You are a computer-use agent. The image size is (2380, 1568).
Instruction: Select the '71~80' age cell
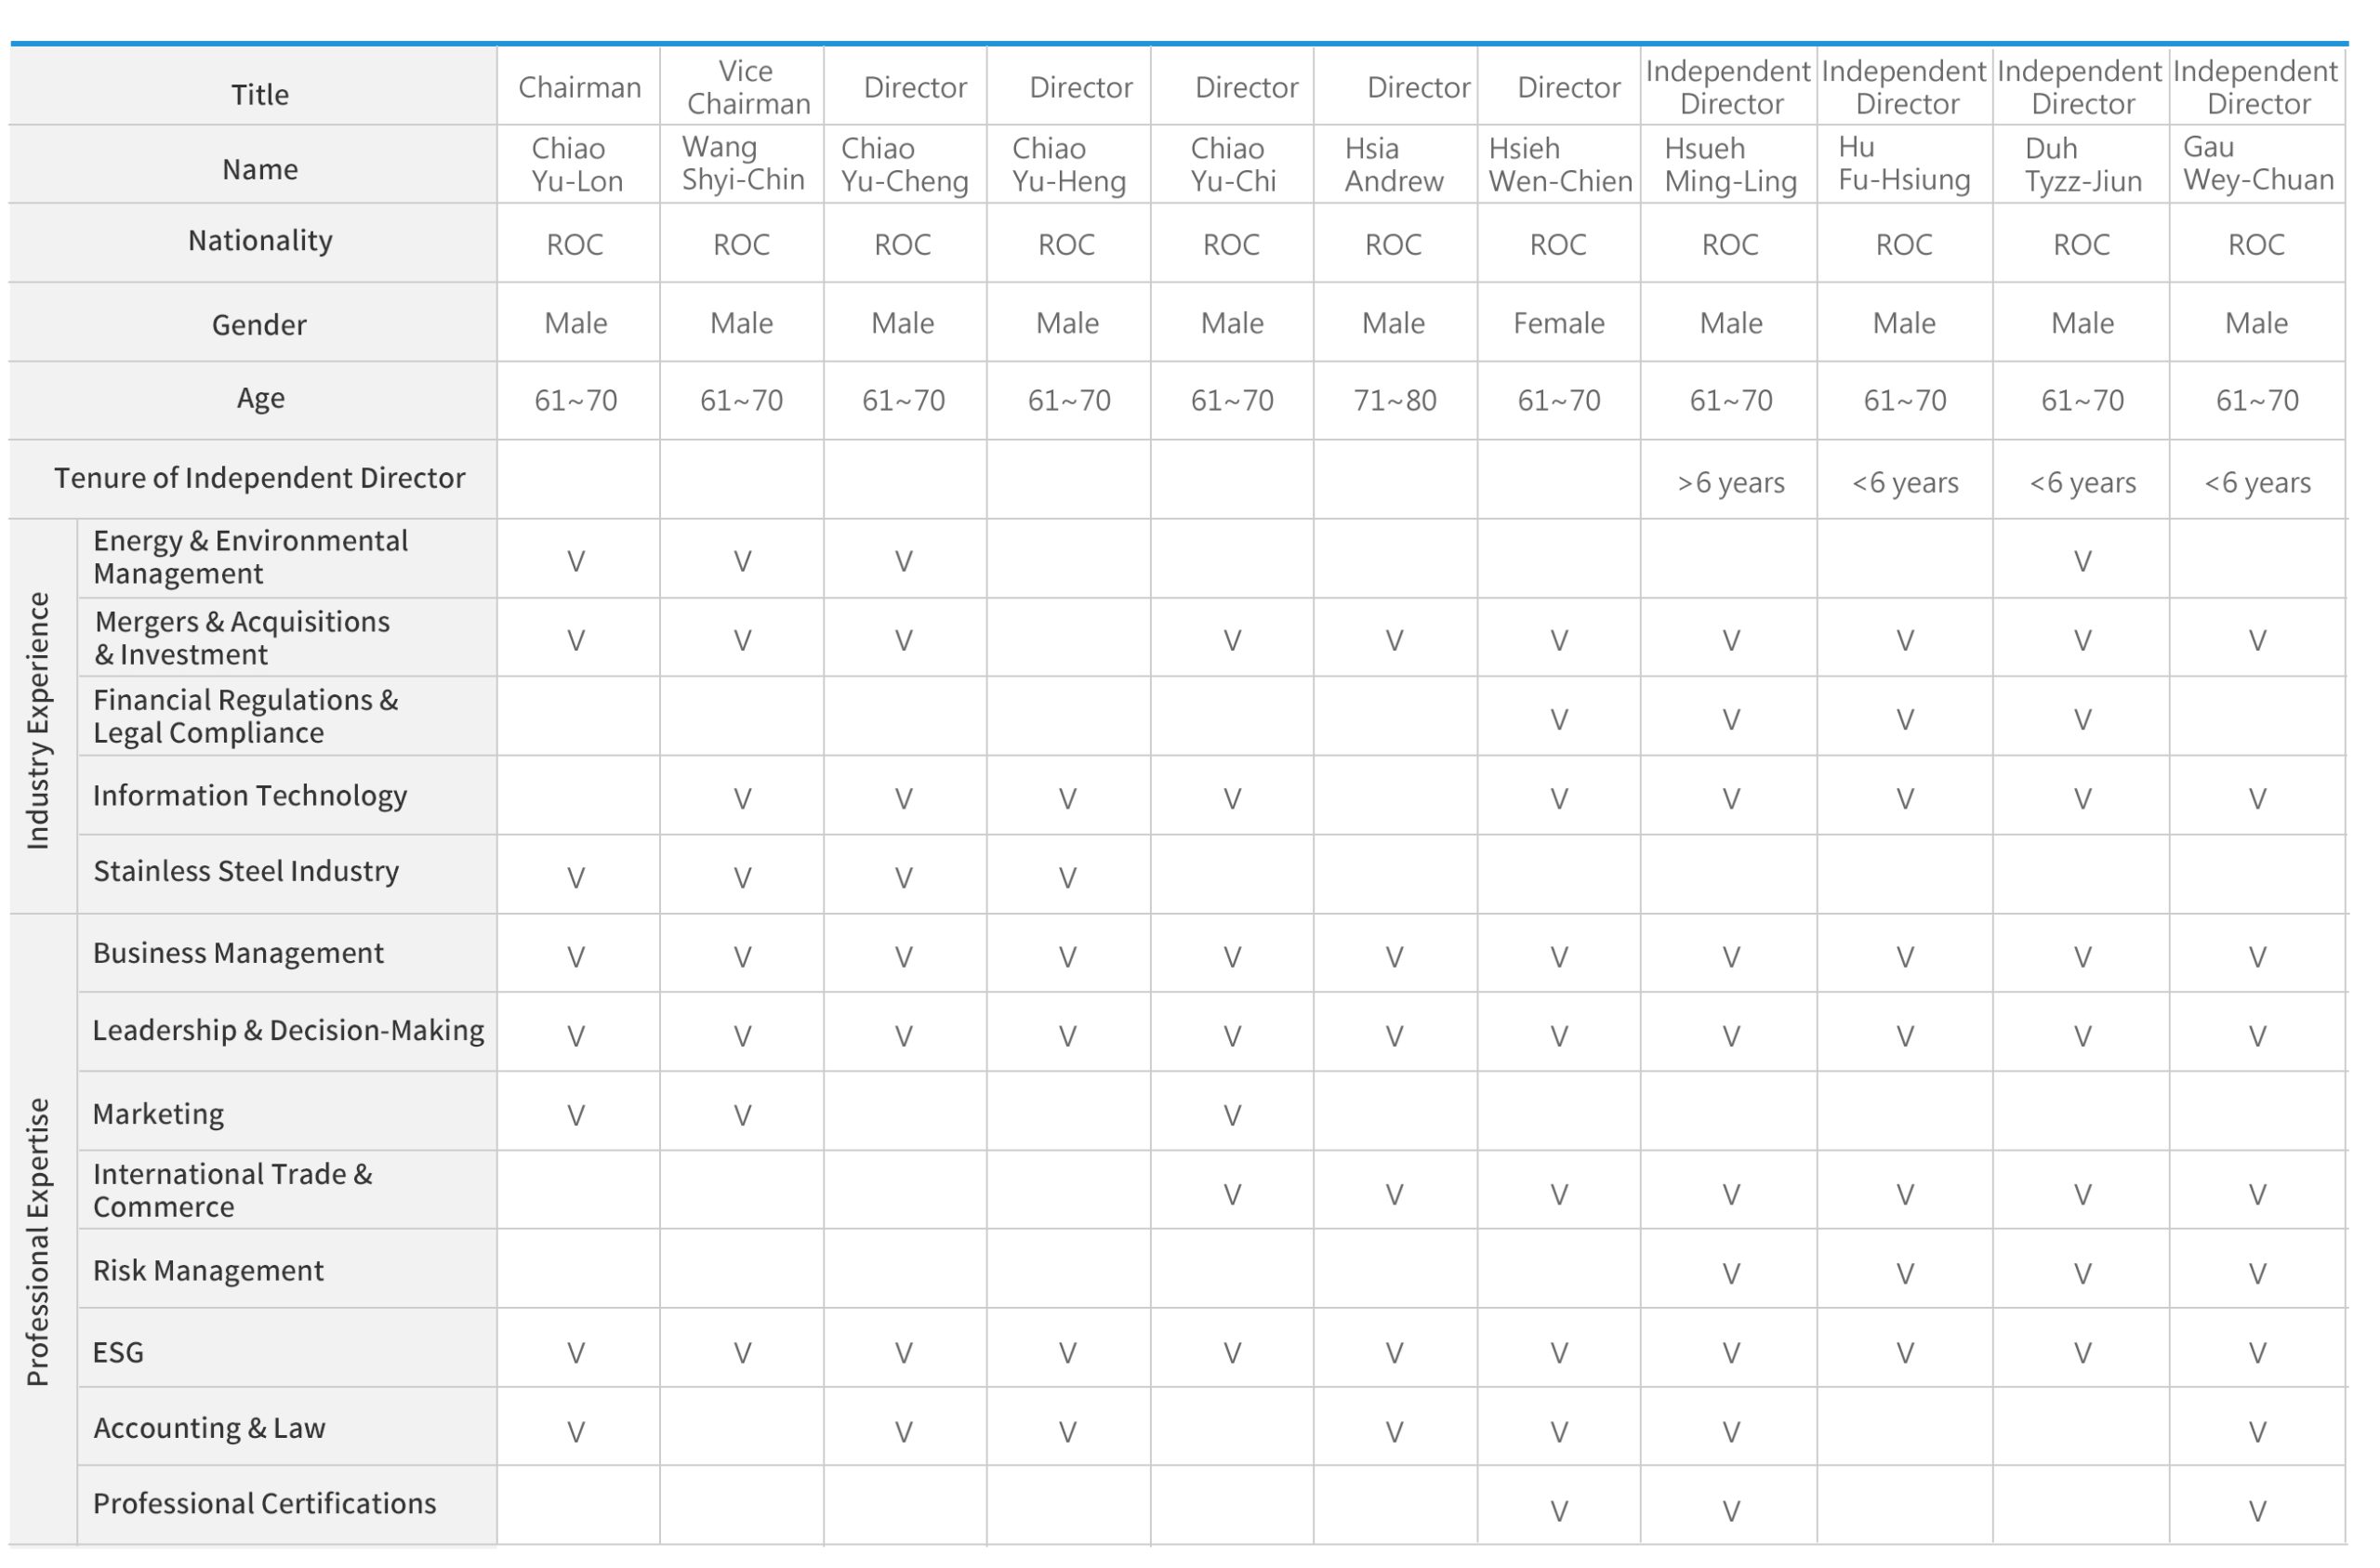pyautogui.click(x=1395, y=401)
